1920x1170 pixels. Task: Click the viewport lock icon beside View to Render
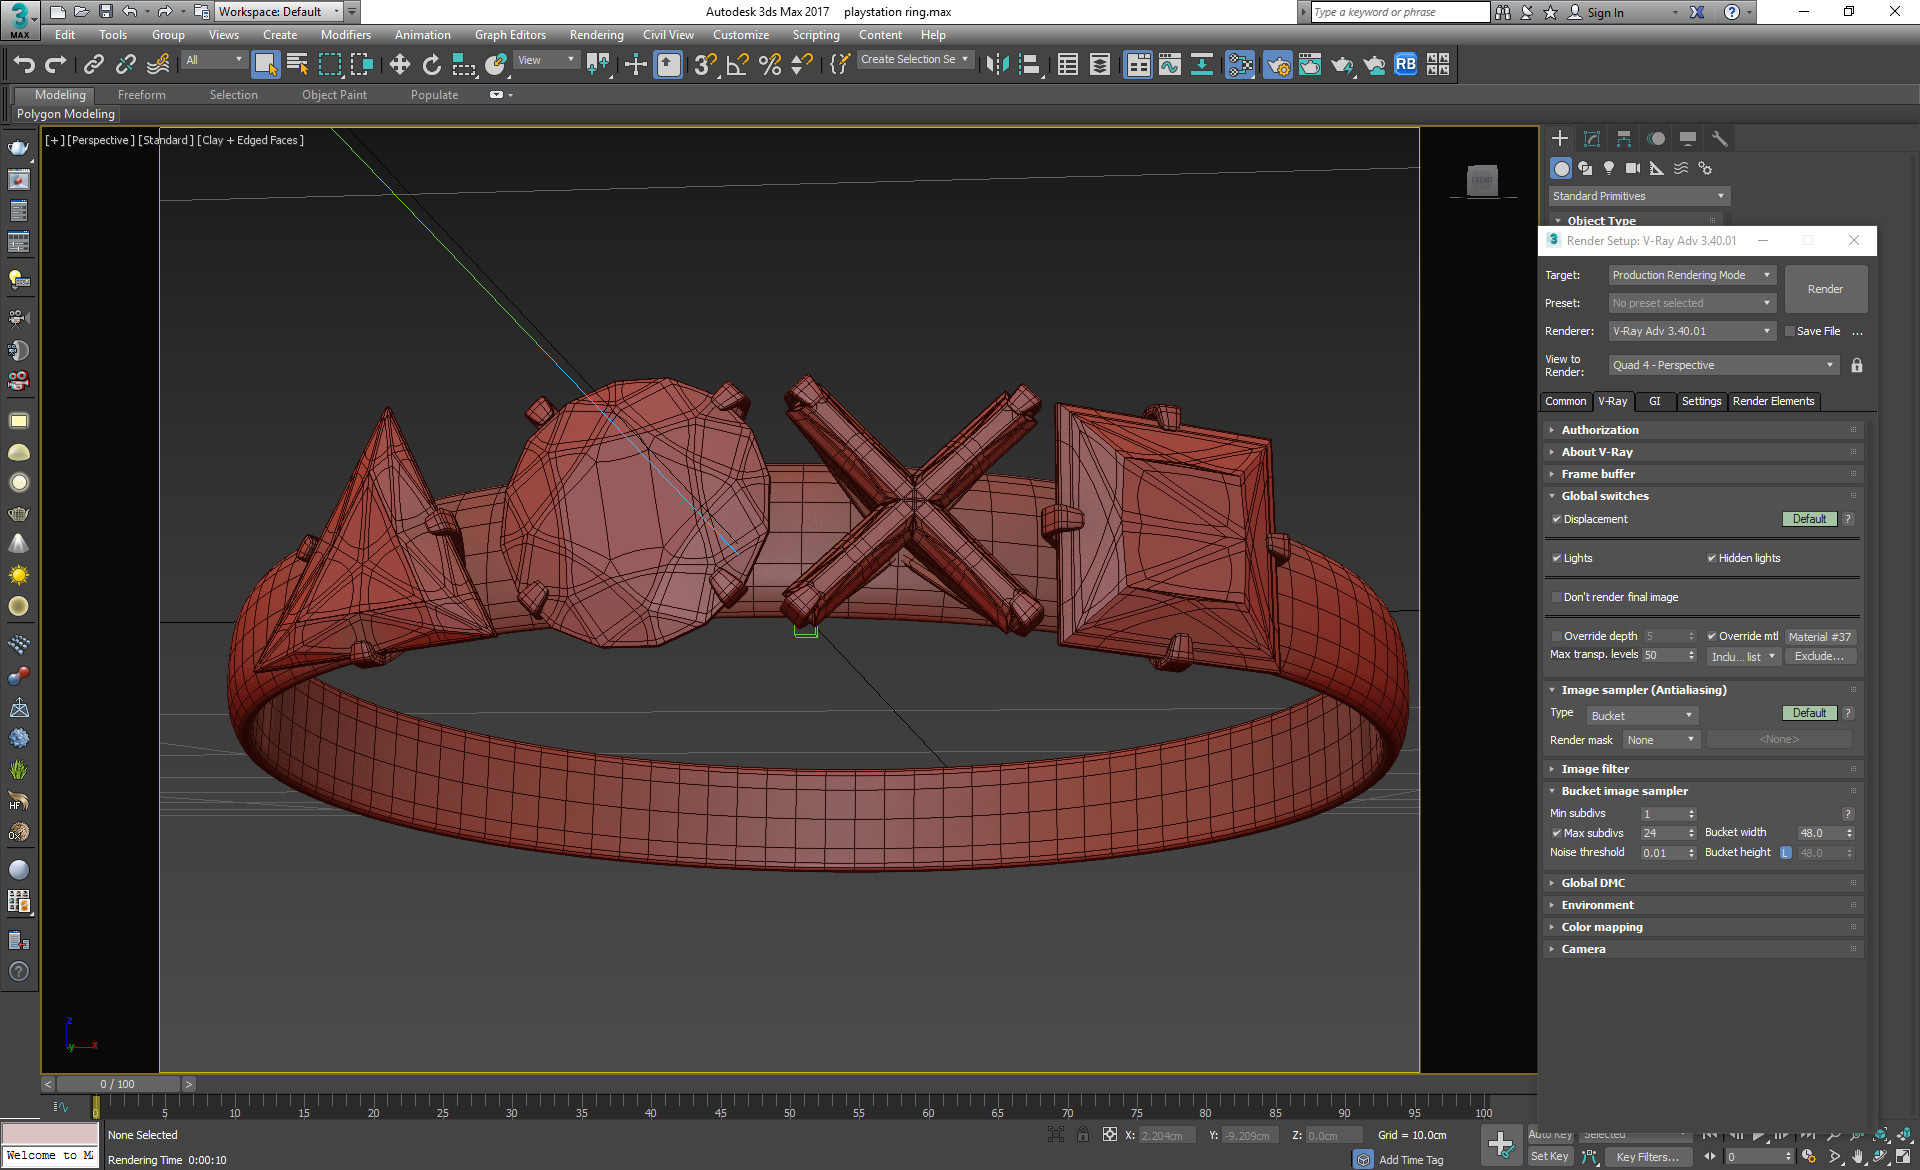(1857, 365)
